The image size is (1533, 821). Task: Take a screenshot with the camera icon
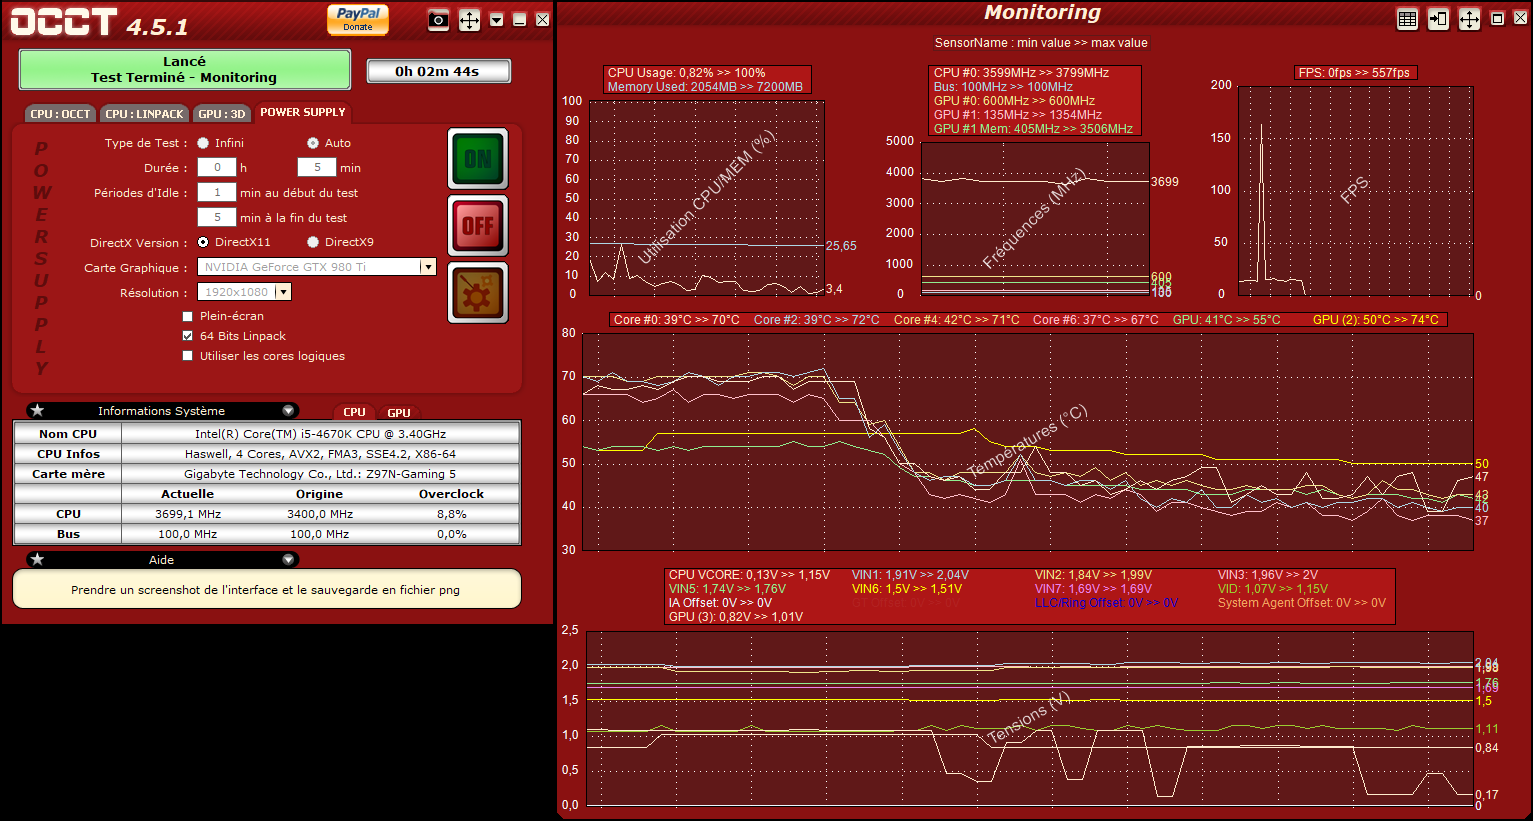click(x=438, y=20)
